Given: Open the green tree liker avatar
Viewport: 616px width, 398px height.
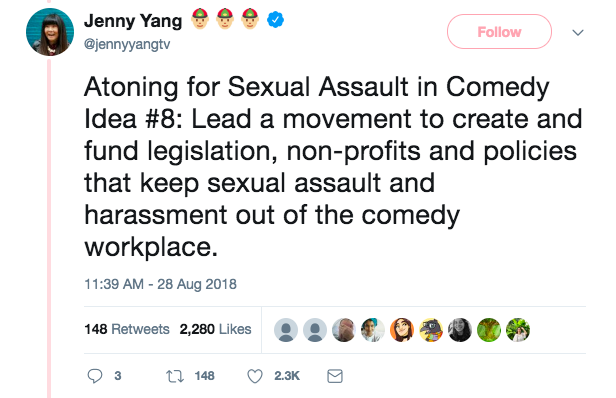Looking at the screenshot, I should (x=489, y=330).
